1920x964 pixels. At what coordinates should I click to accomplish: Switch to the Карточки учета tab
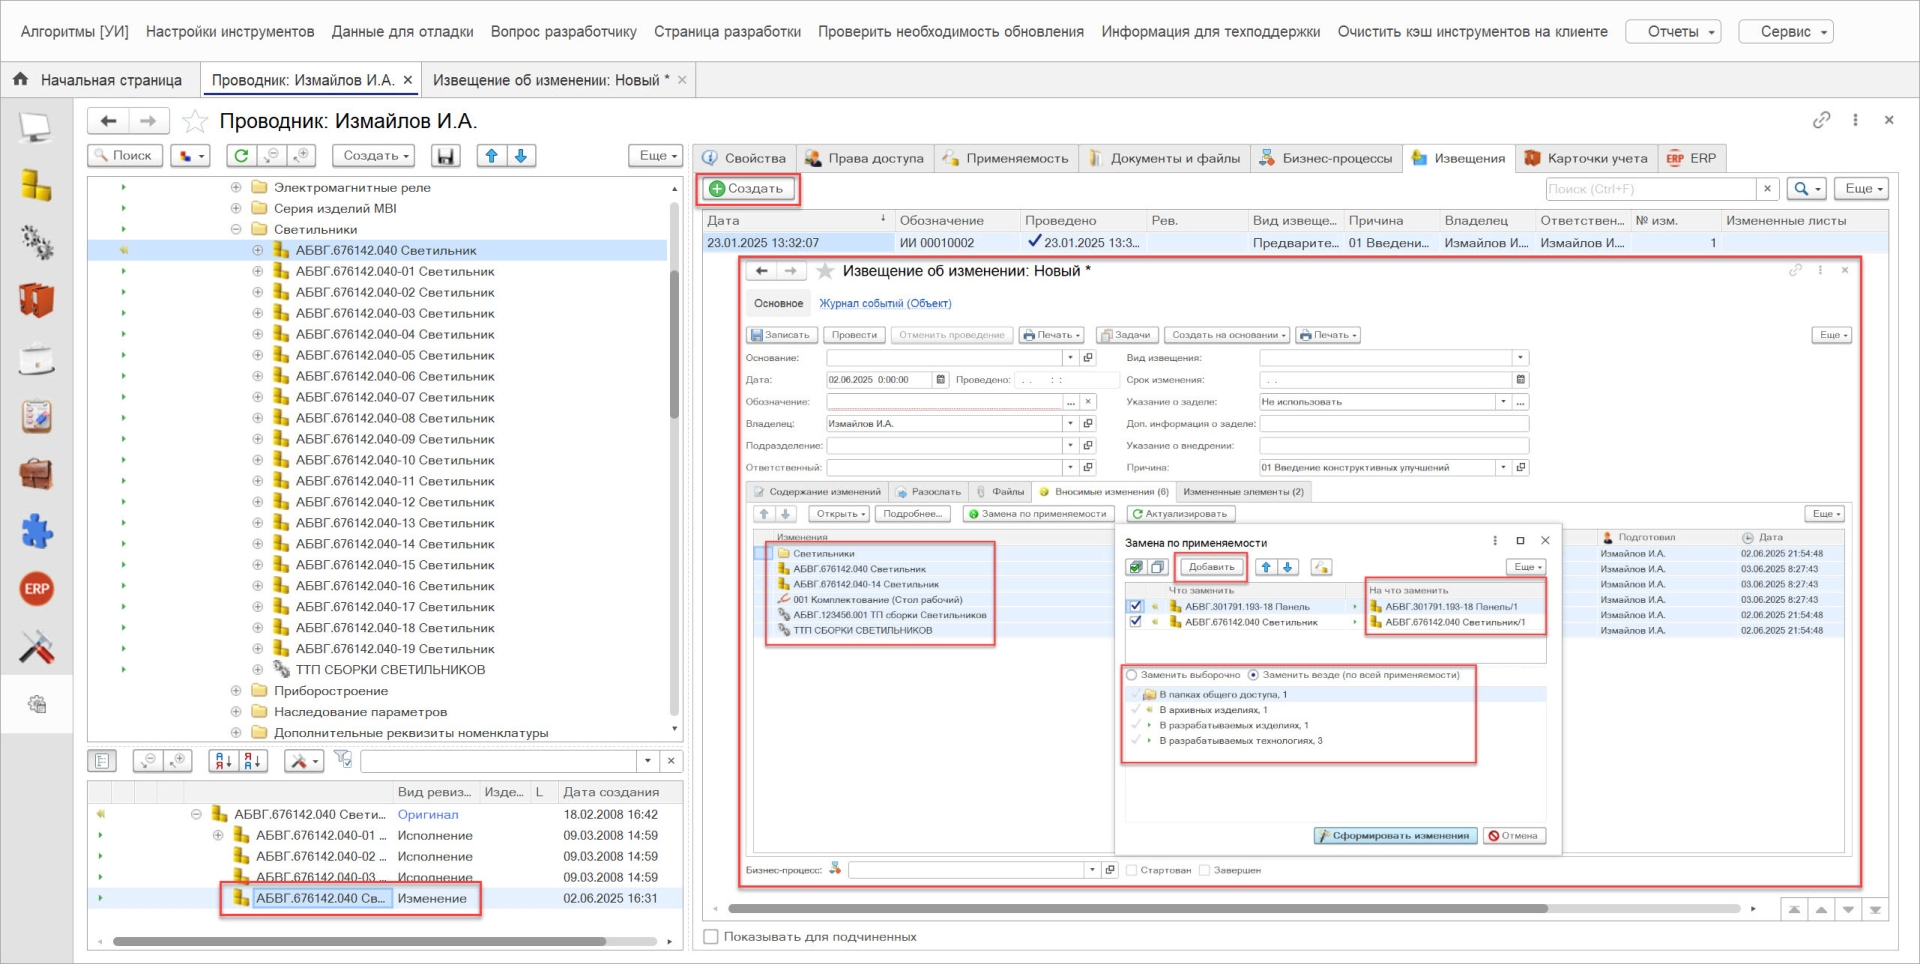click(1586, 158)
